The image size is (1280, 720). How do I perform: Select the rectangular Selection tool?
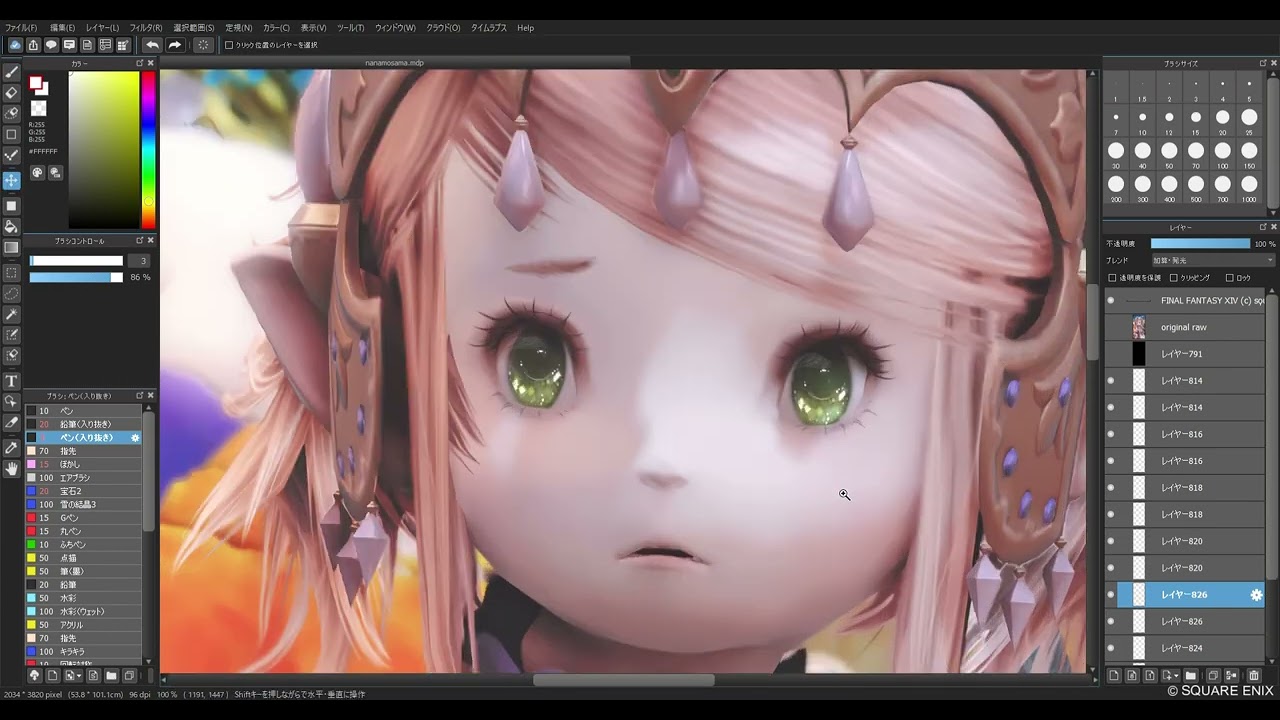pyautogui.click(x=12, y=272)
